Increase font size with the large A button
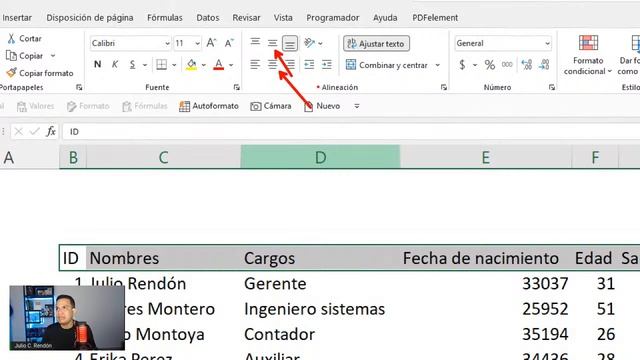This screenshot has width=640, height=360. point(211,43)
